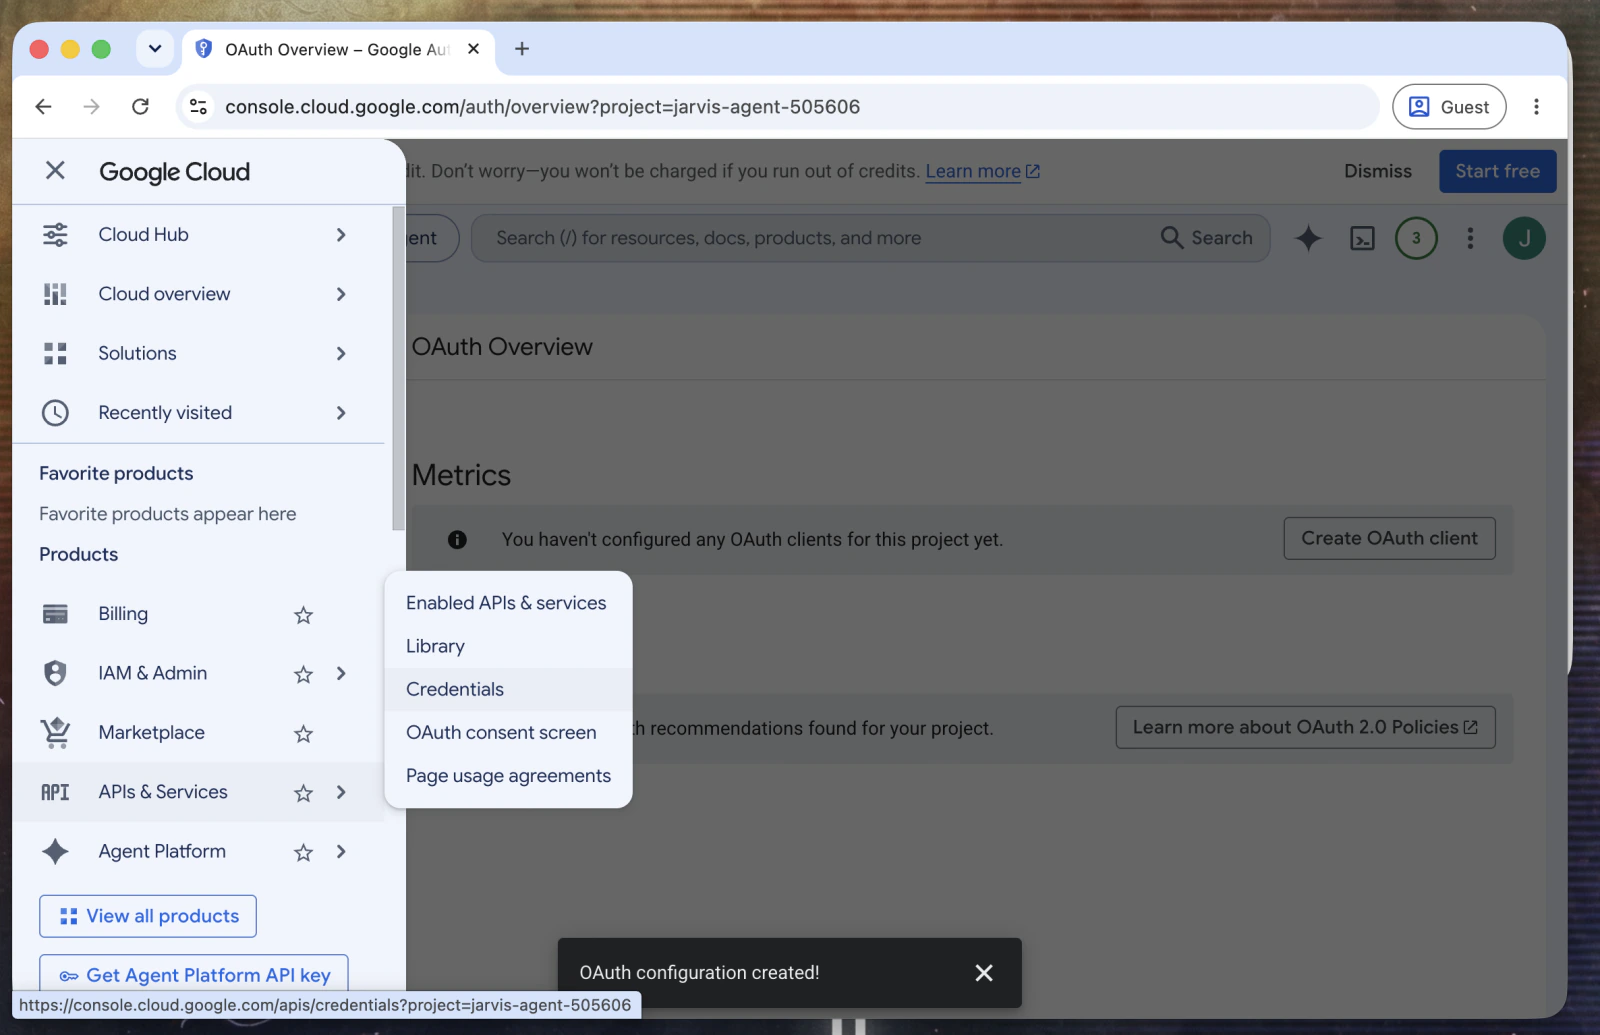The image size is (1600, 1035).
Task: Open Credentials from the submenu
Action: point(508,689)
